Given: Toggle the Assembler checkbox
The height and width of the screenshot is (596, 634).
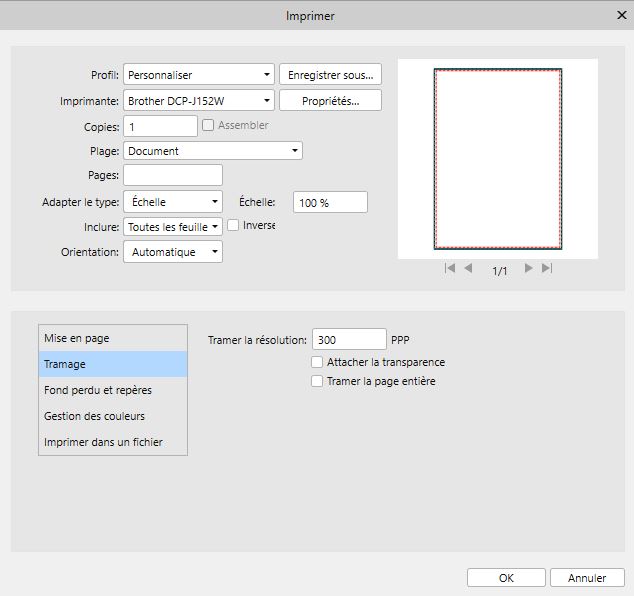Looking at the screenshot, I should (208, 125).
